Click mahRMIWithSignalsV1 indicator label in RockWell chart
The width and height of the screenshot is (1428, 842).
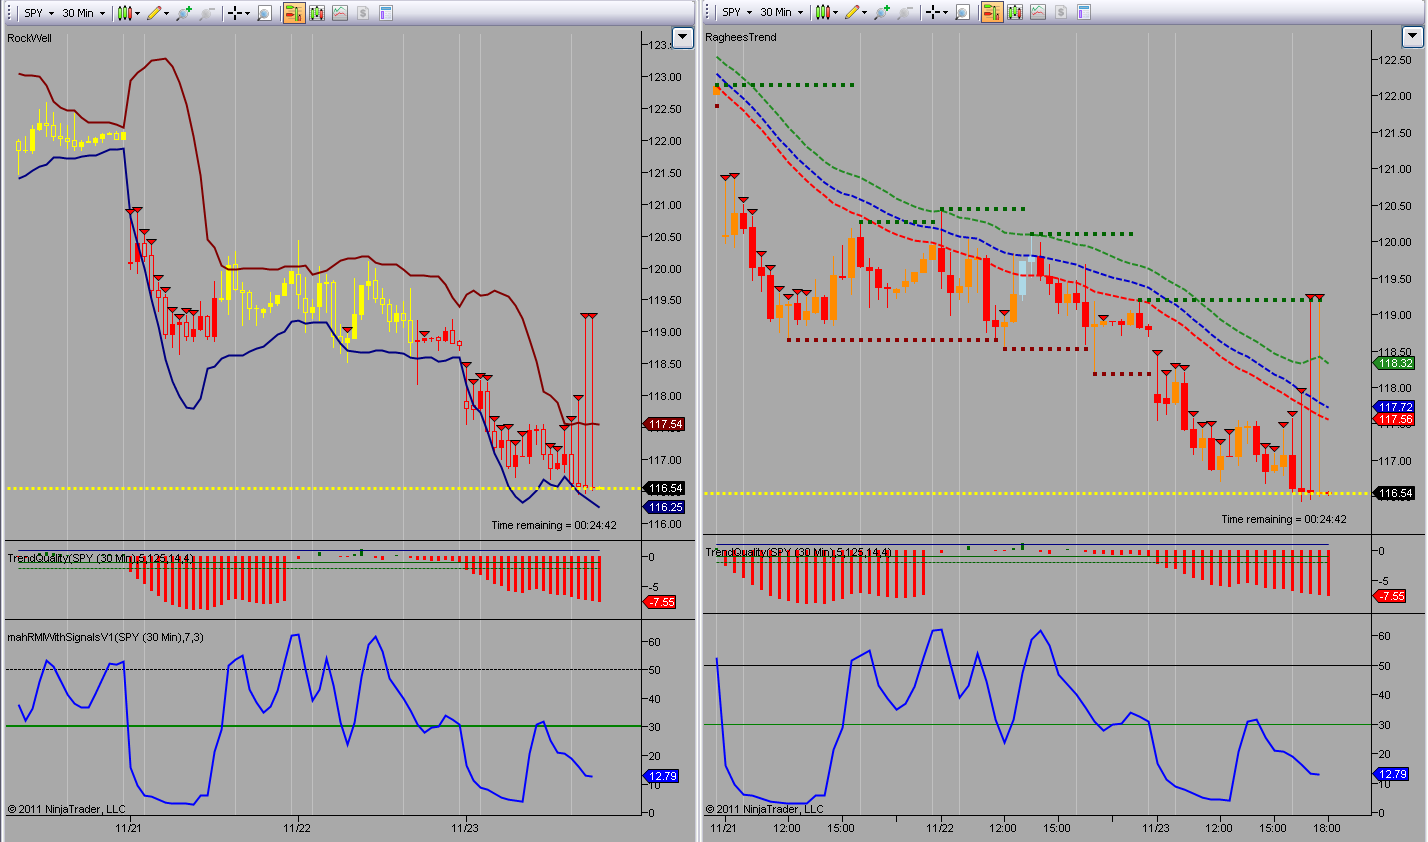[x=105, y=637]
